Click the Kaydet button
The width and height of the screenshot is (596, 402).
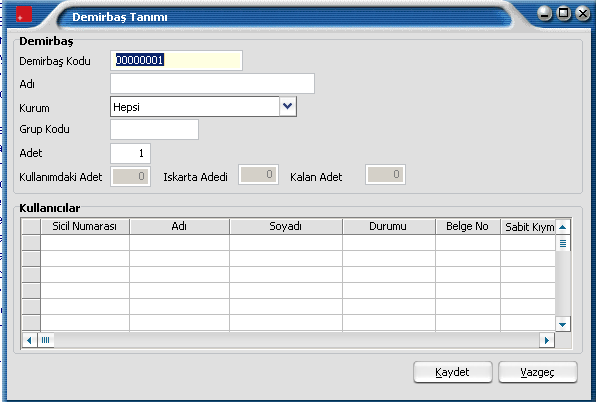coord(453,372)
